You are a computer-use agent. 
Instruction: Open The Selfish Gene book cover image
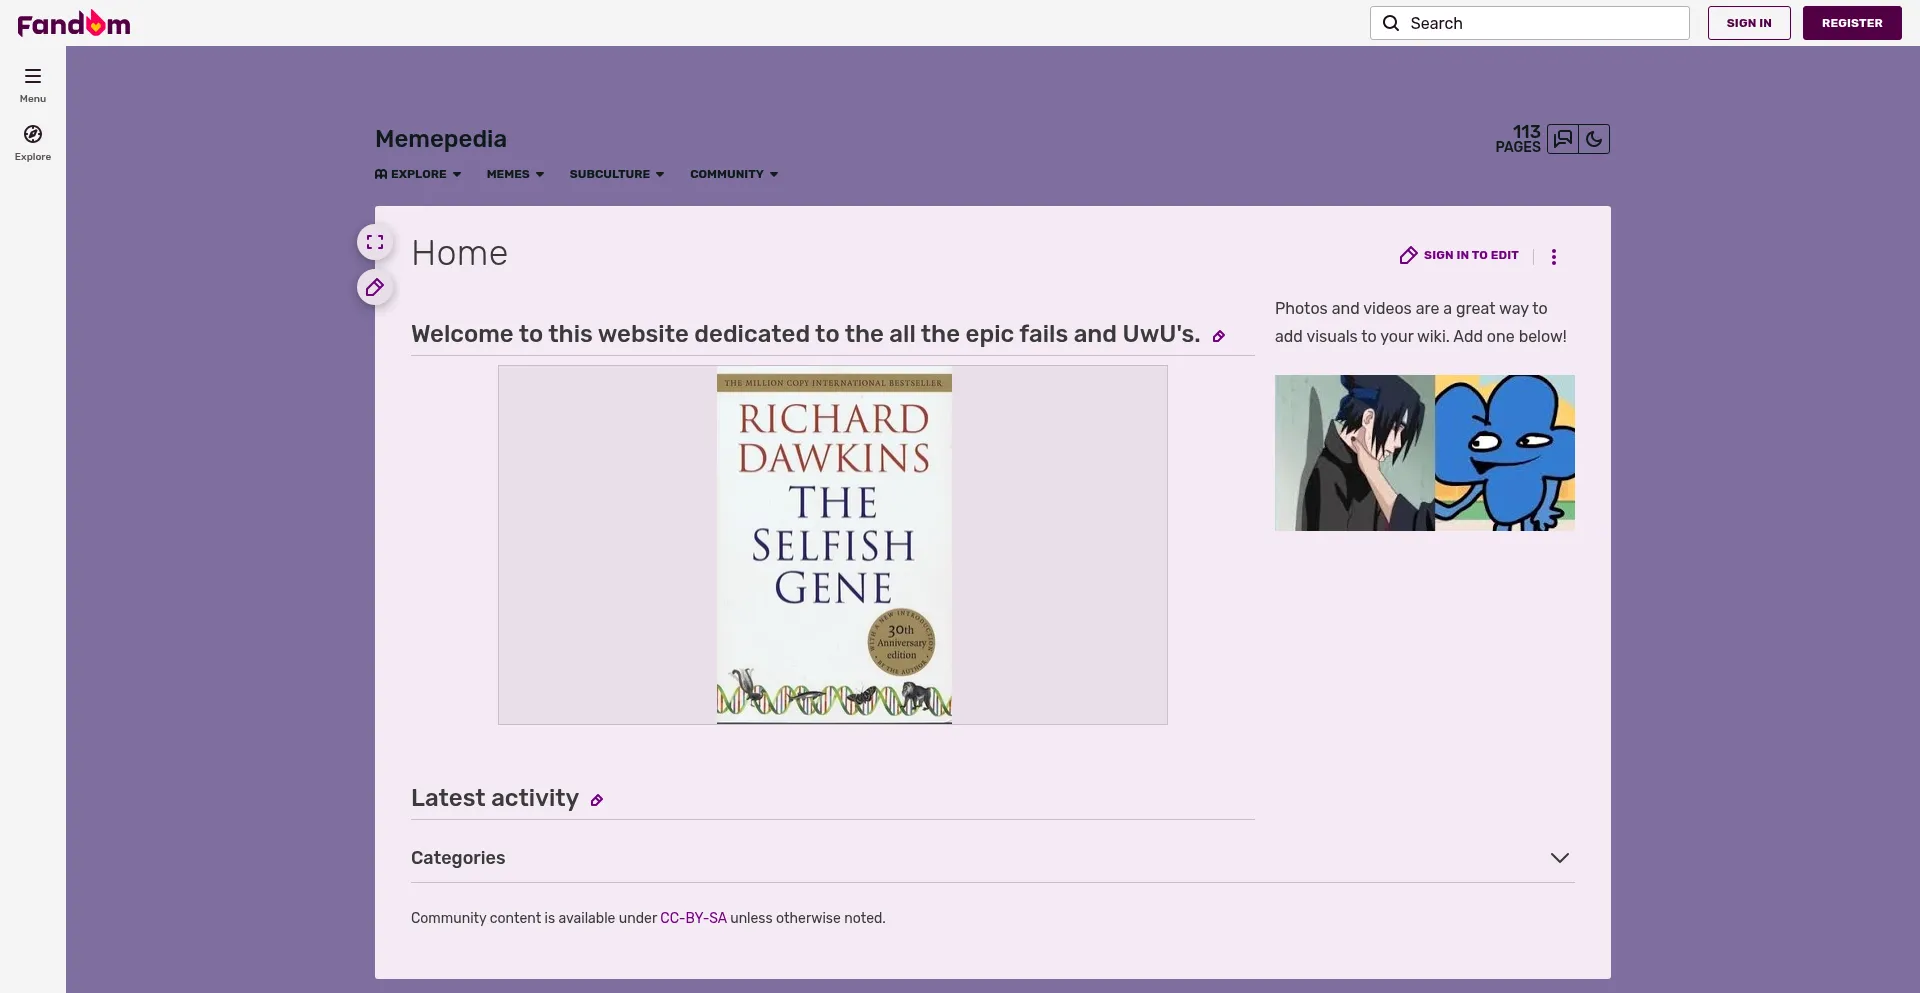point(834,547)
